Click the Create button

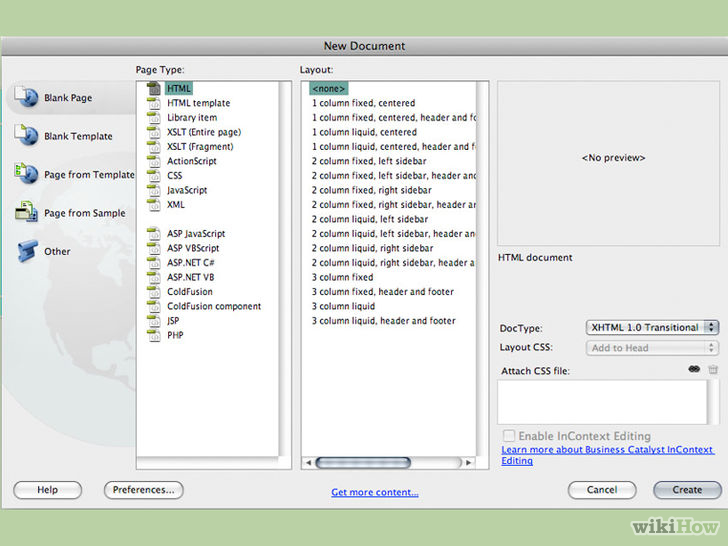686,490
